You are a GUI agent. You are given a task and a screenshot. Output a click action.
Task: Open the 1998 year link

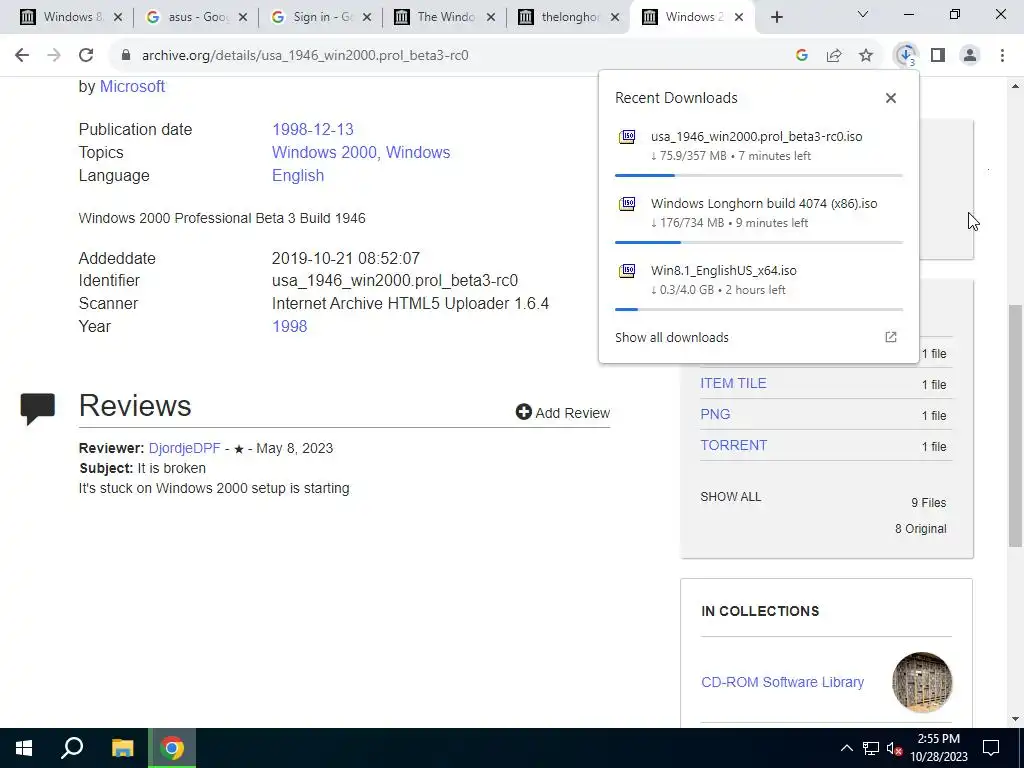(x=289, y=327)
